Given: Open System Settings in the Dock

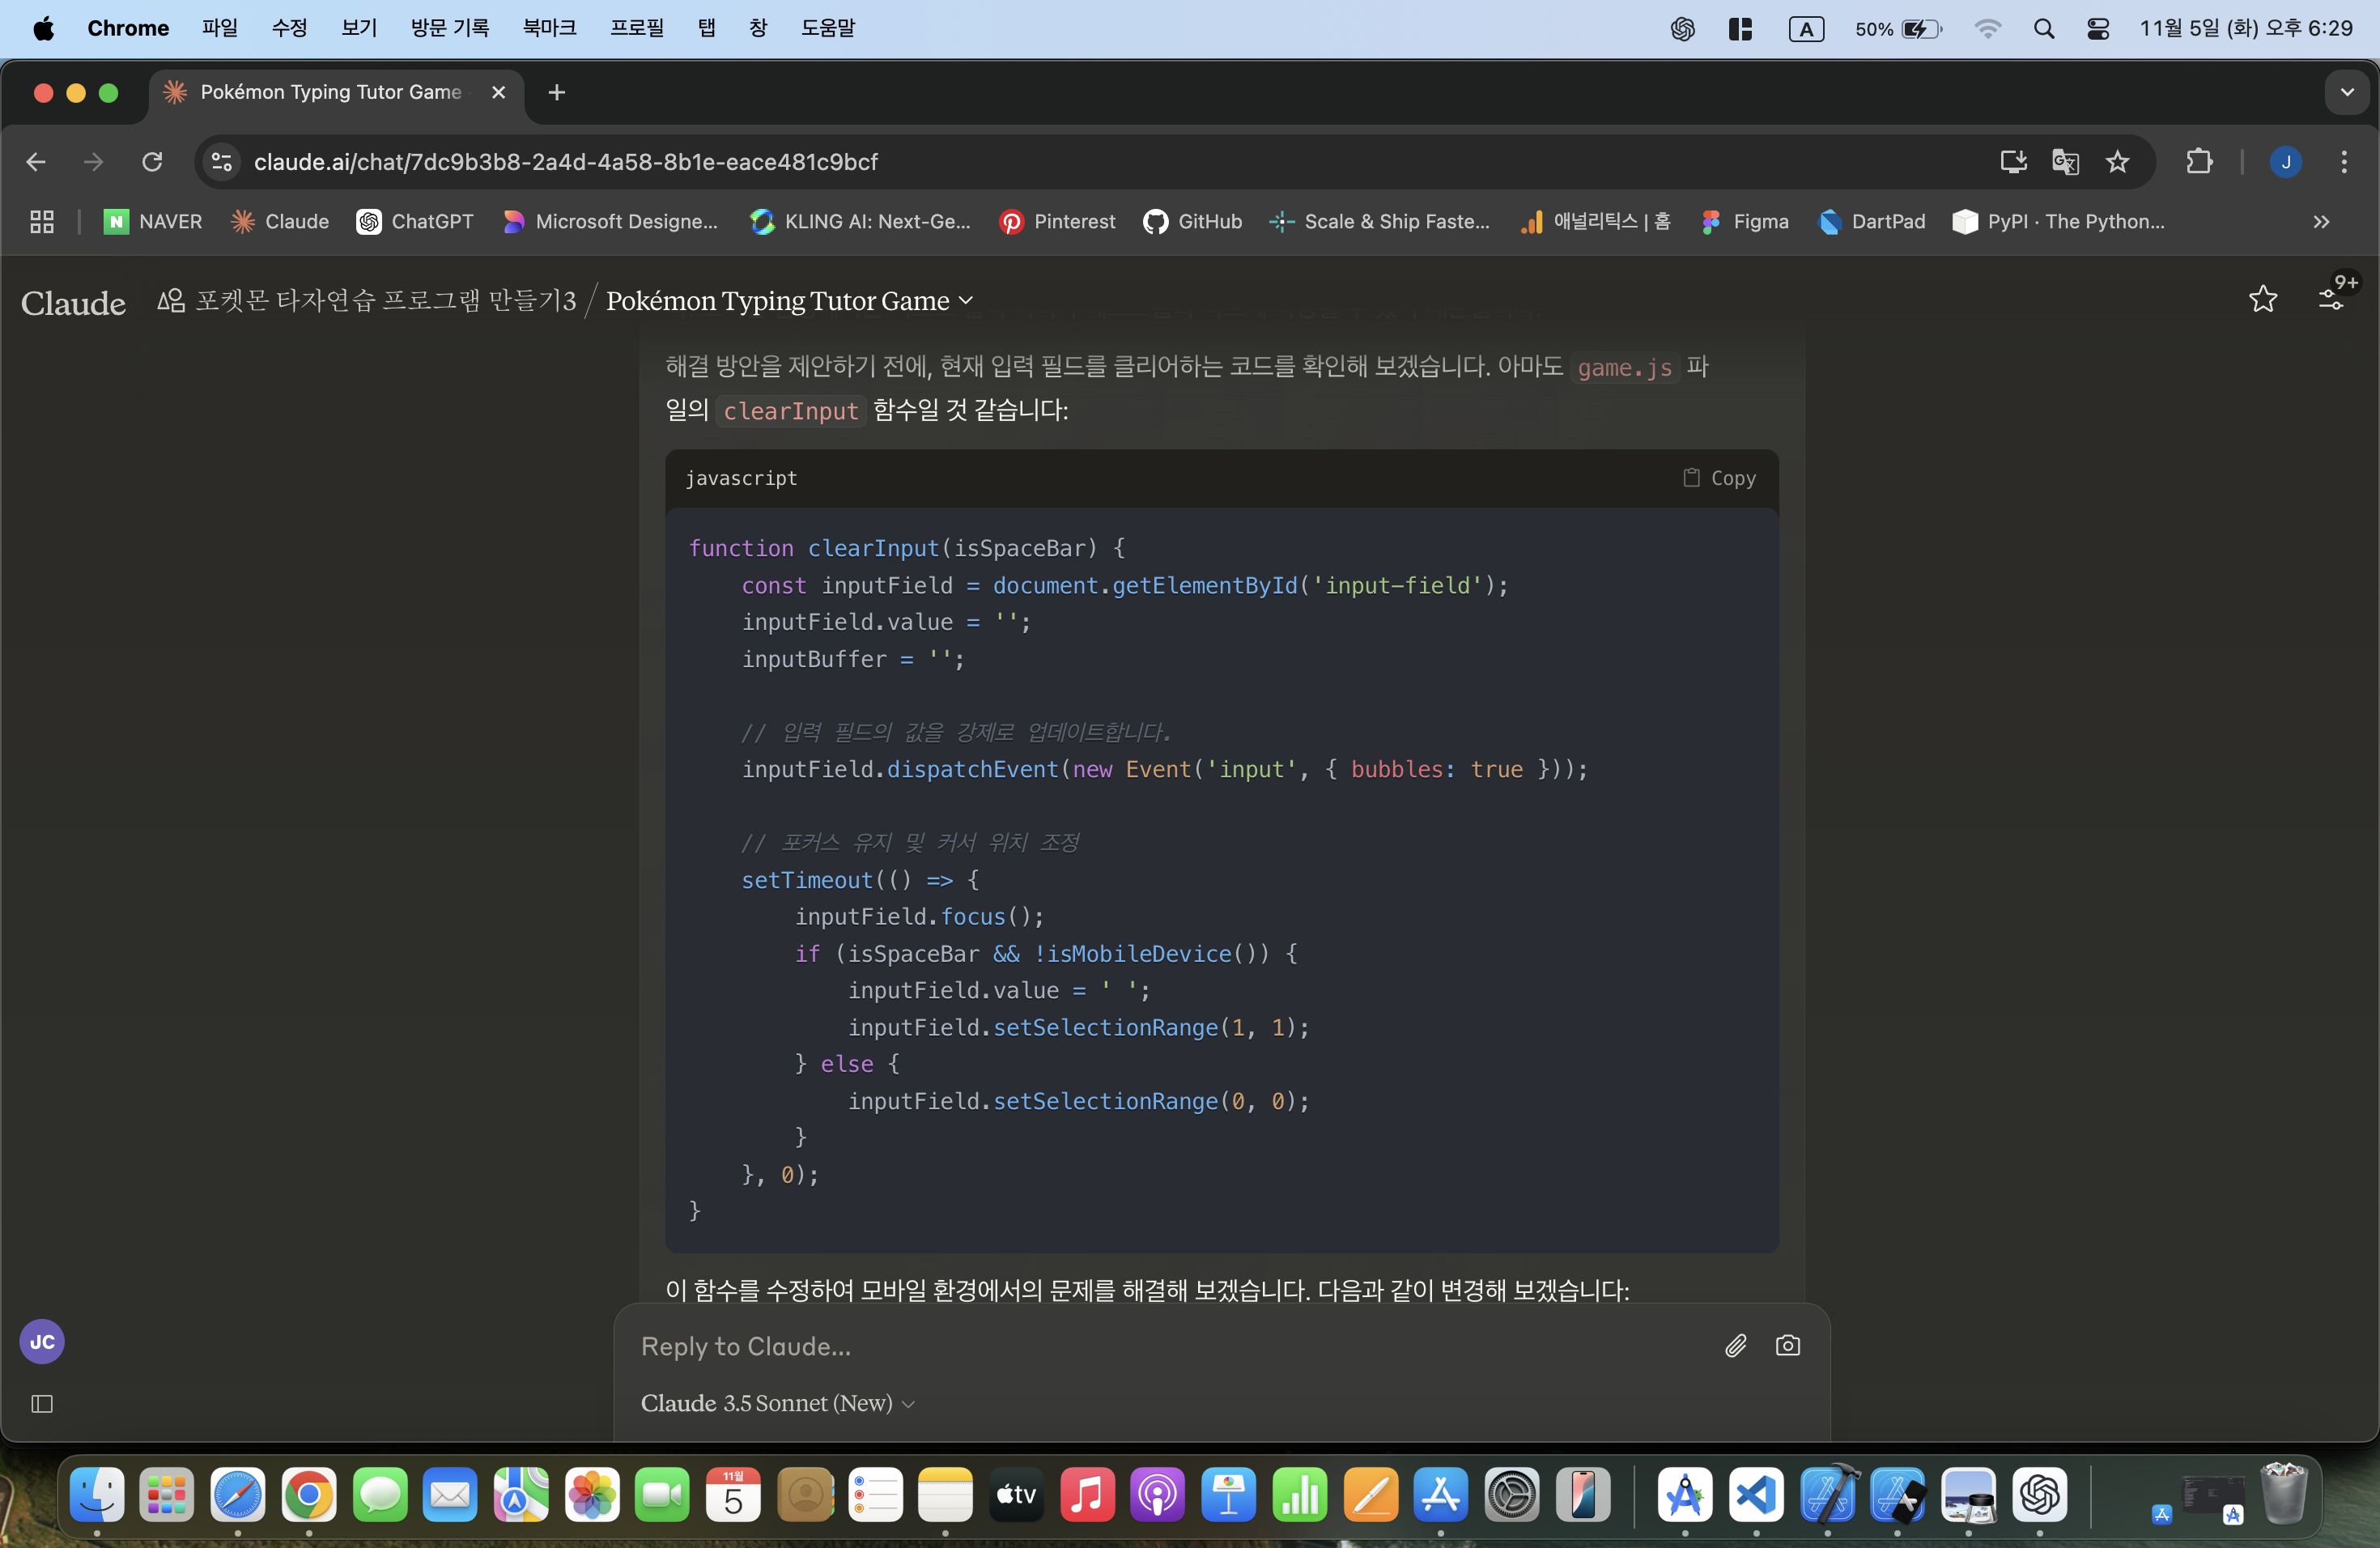Looking at the screenshot, I should [x=1512, y=1494].
